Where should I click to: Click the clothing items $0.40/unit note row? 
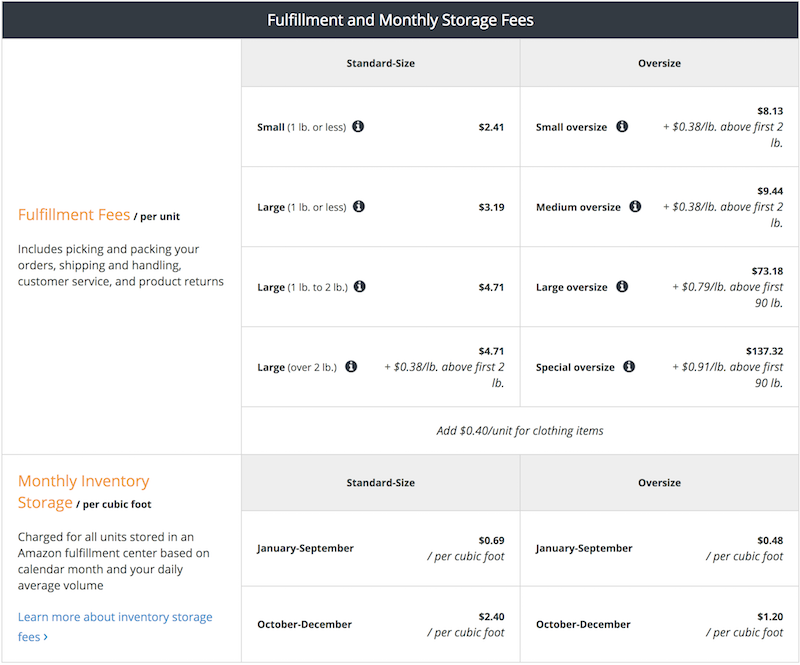(x=520, y=430)
